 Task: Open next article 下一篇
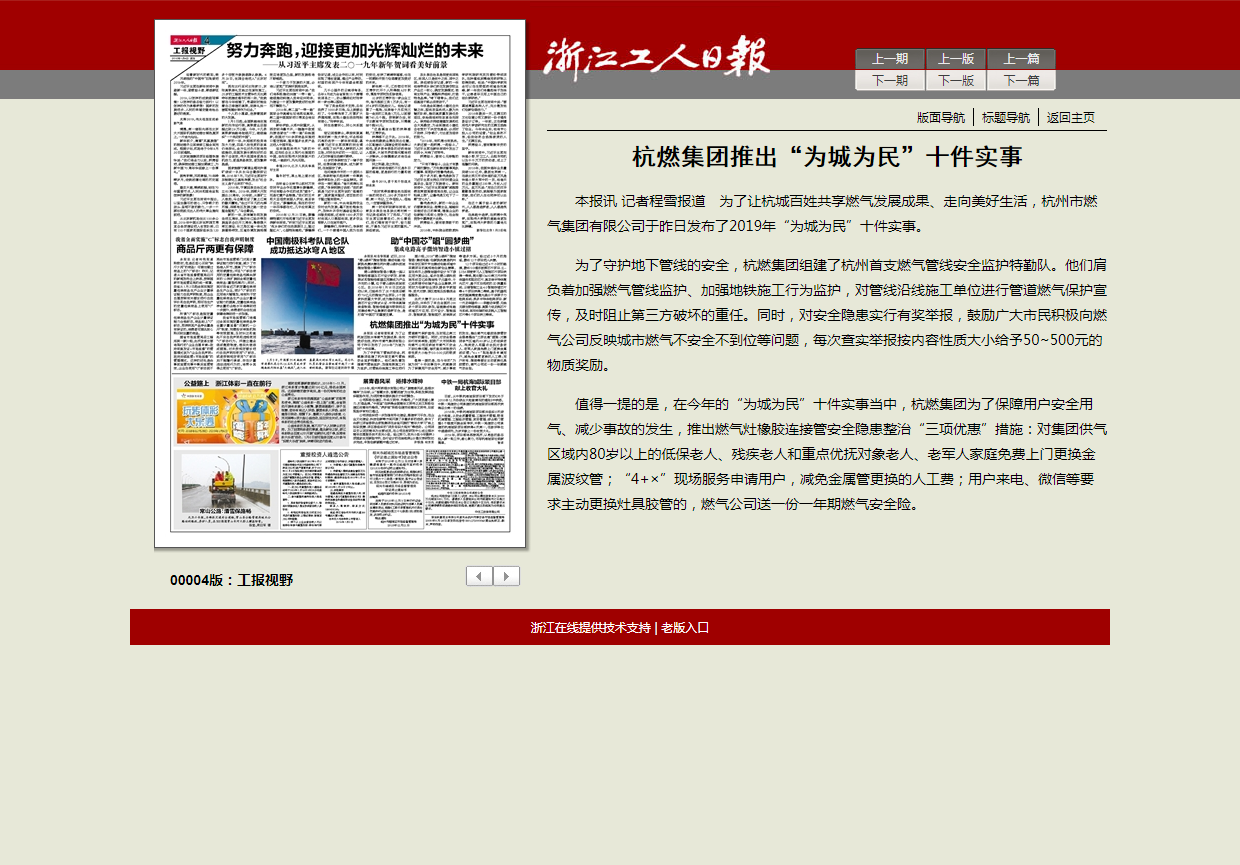[x=1021, y=81]
